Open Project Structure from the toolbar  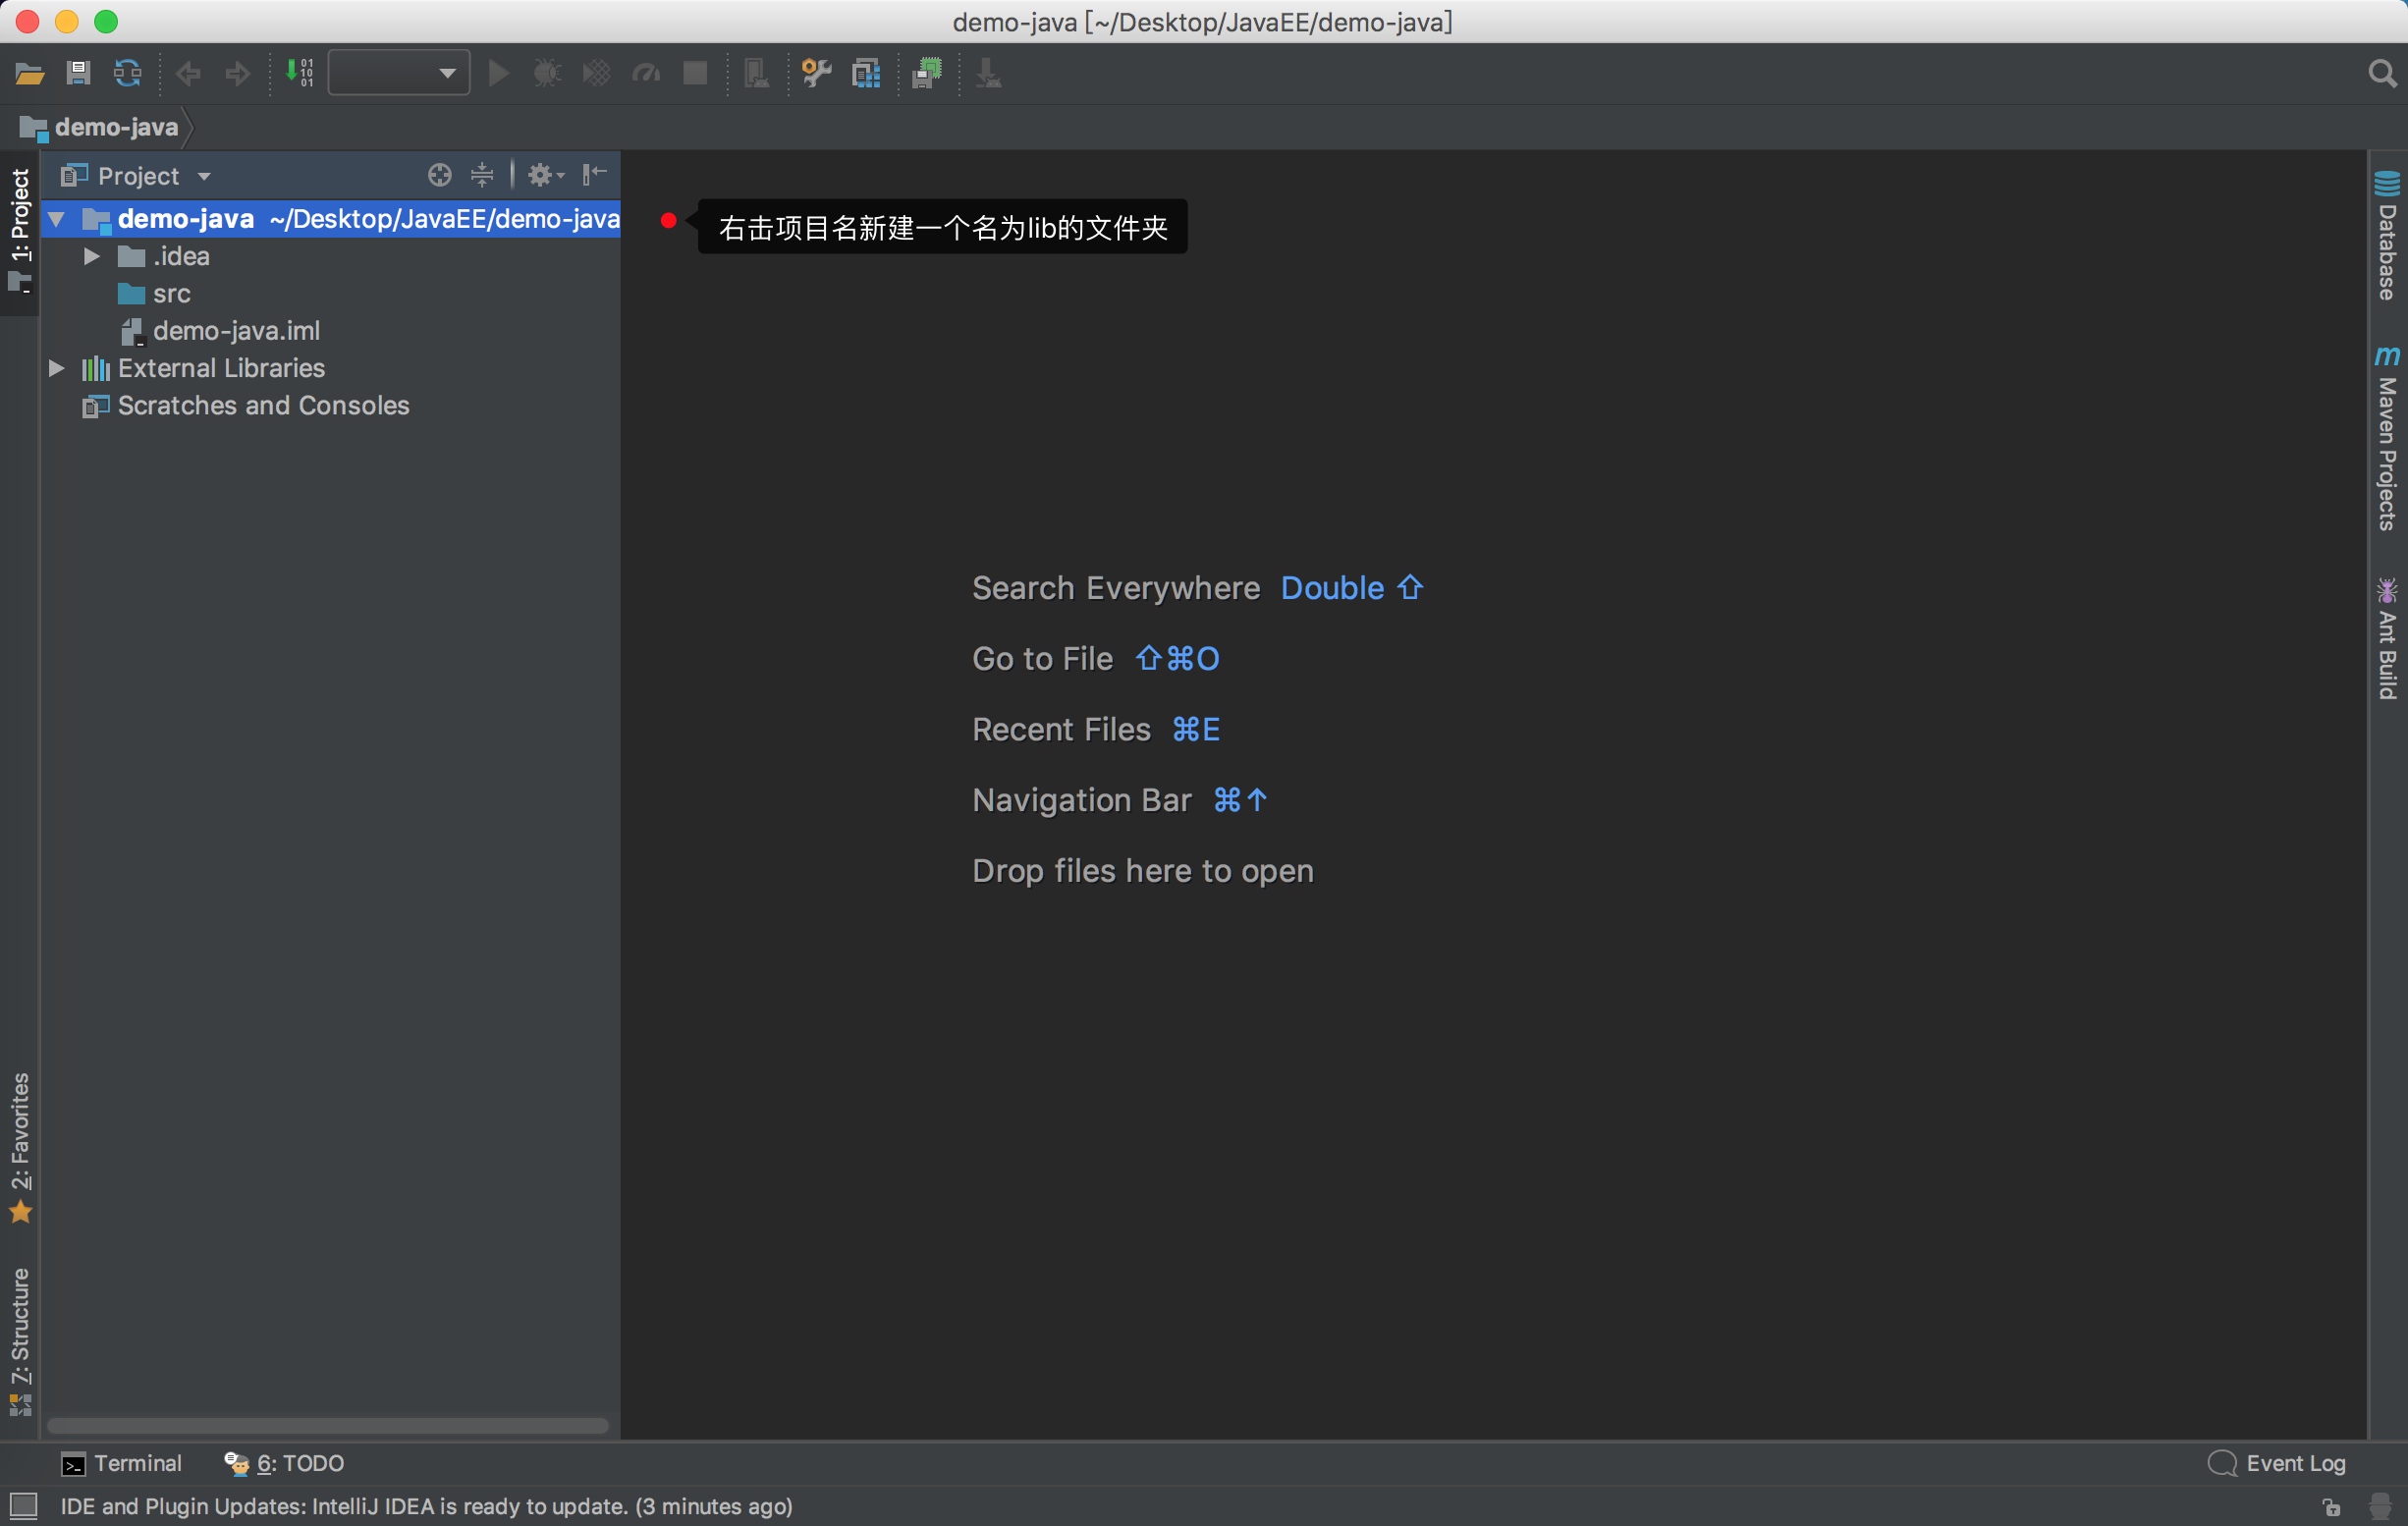coord(866,73)
